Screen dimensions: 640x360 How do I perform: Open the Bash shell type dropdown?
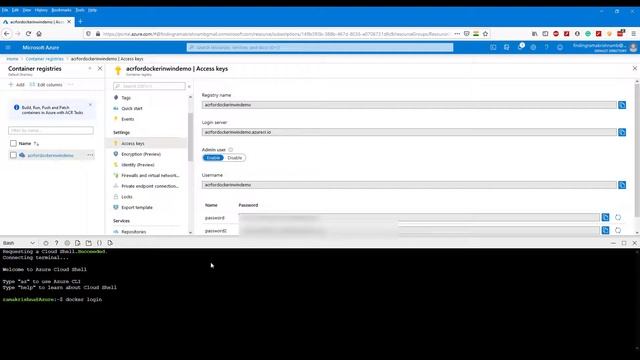pos(19,243)
